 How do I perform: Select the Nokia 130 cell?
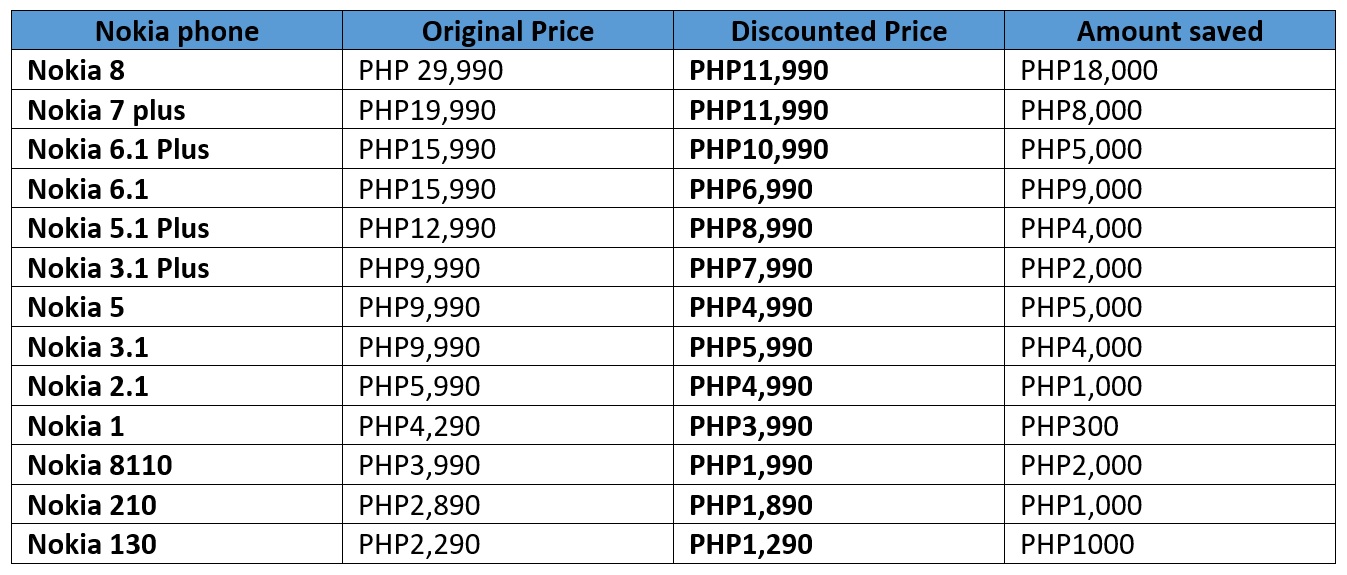(x=177, y=544)
